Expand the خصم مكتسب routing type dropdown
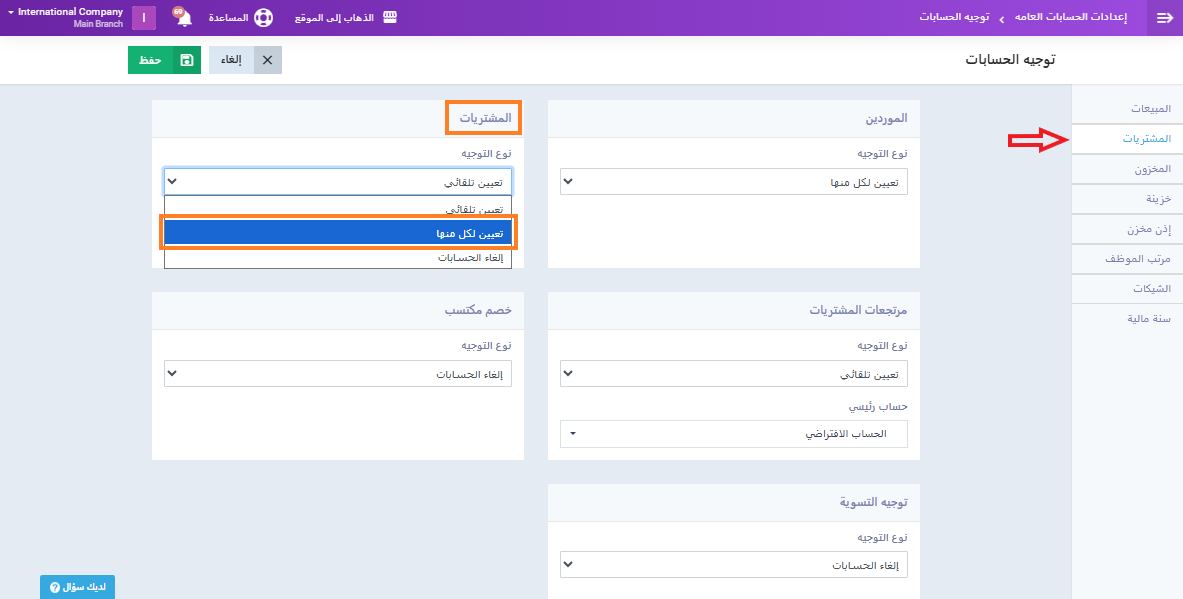This screenshot has height=599, width=1183. point(337,374)
